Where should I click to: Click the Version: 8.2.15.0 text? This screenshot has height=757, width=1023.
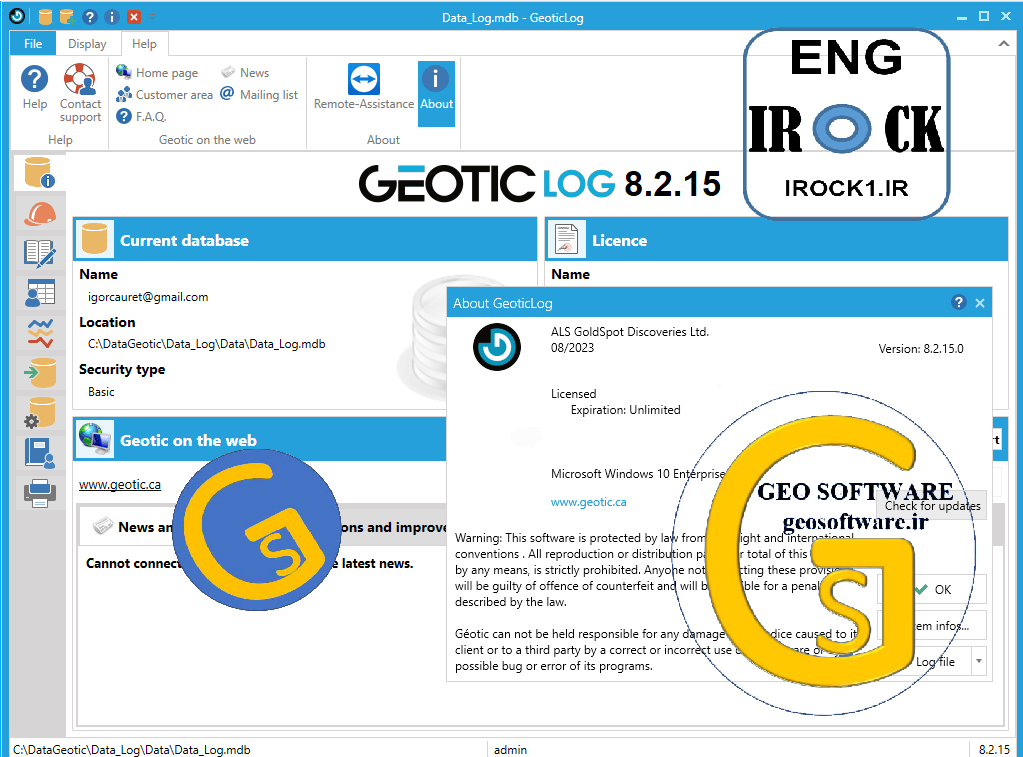921,348
